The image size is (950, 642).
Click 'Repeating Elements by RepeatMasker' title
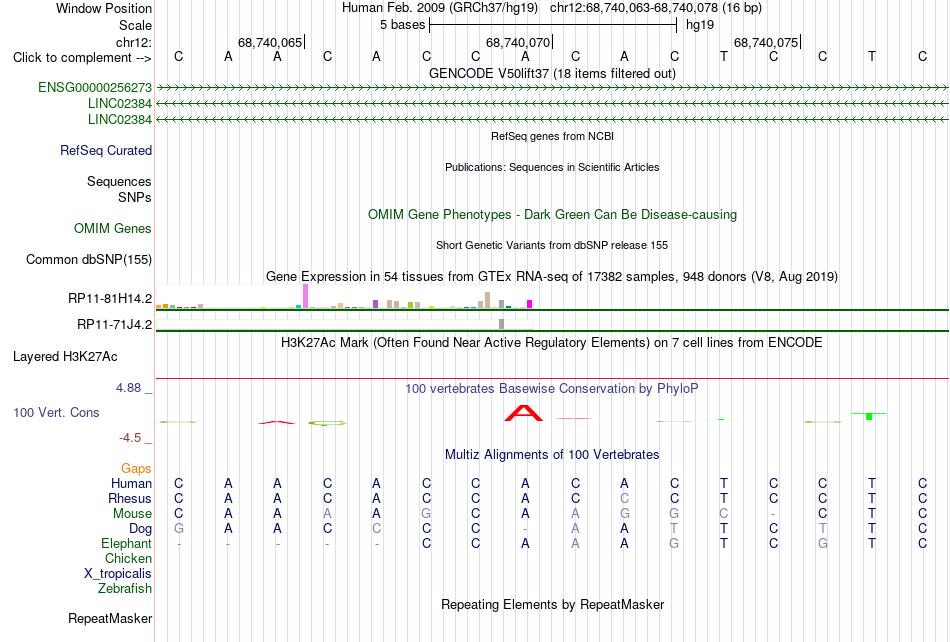pos(552,604)
